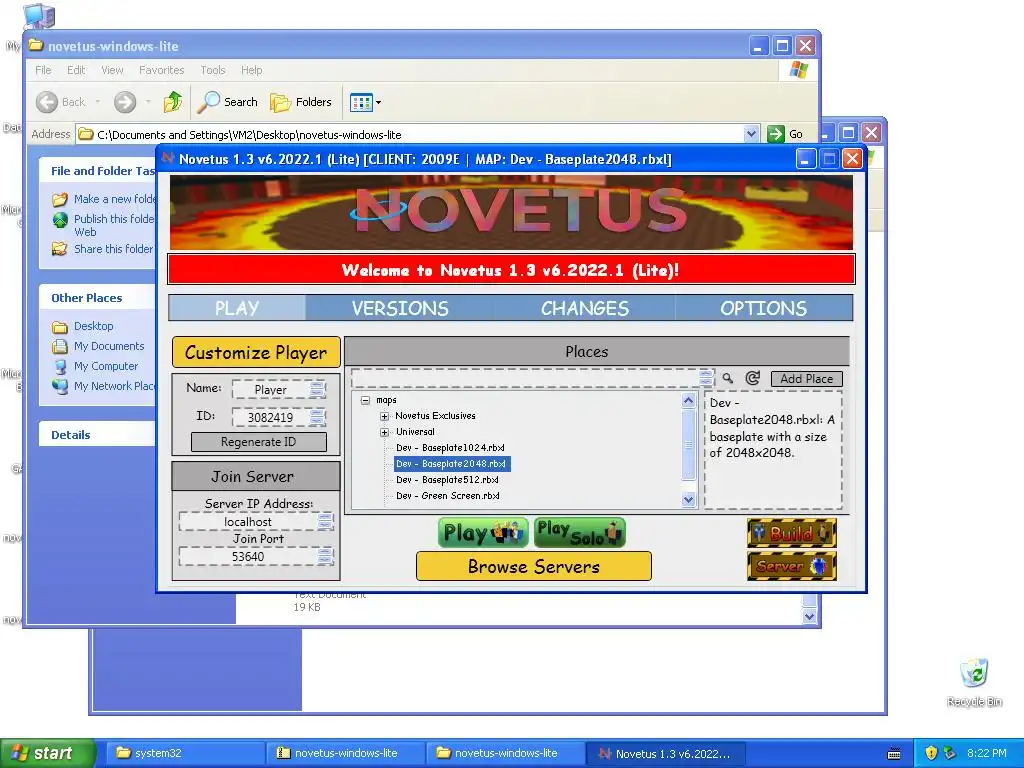
Task: Click the Join Port field
Action: tap(256, 556)
